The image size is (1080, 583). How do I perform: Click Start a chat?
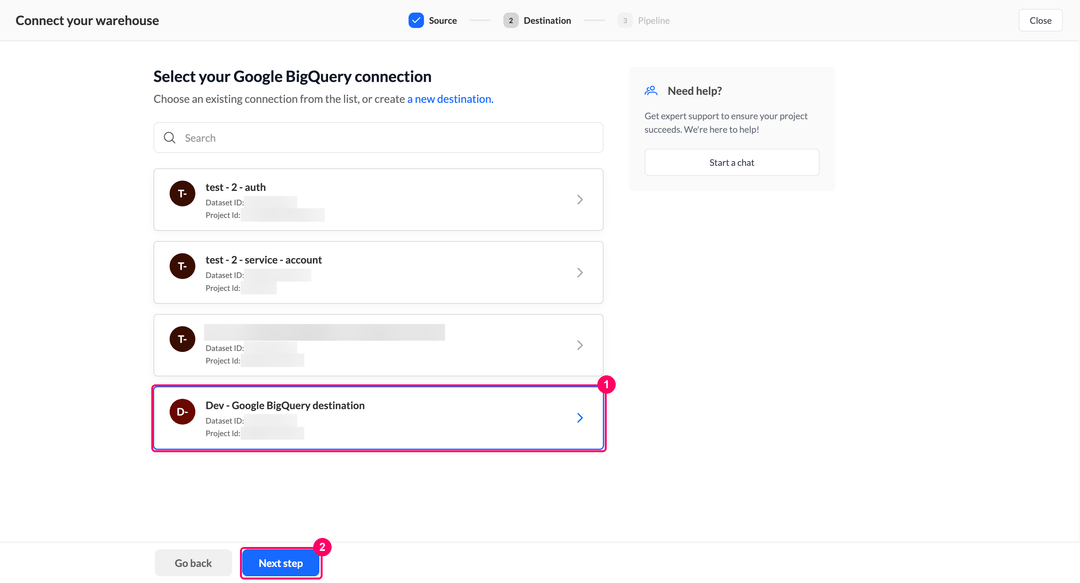click(731, 163)
